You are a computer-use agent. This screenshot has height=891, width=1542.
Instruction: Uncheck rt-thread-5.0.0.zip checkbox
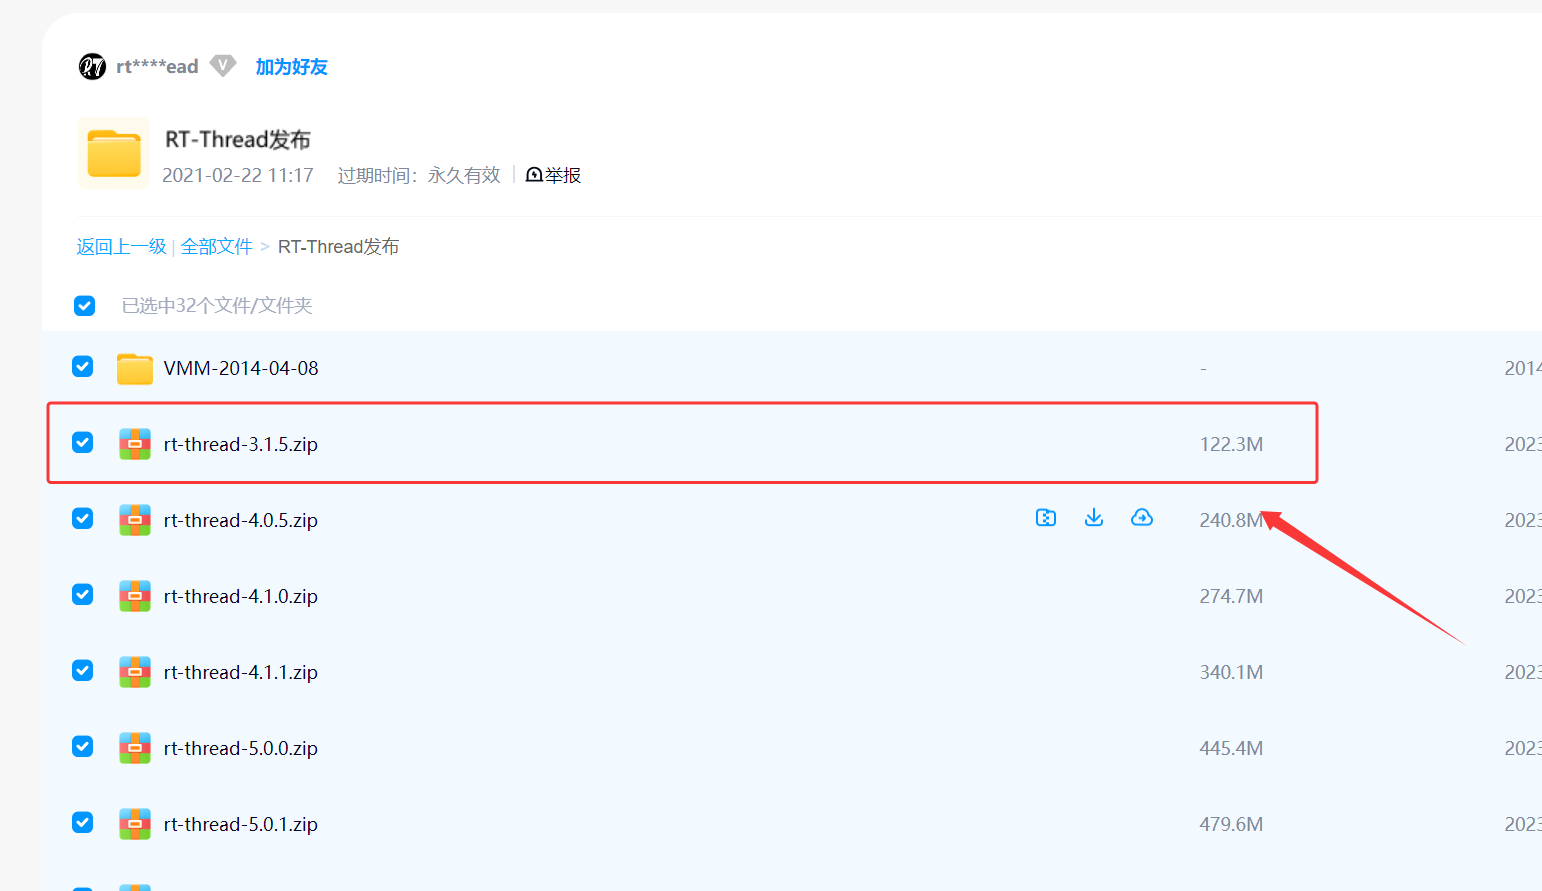(x=83, y=747)
